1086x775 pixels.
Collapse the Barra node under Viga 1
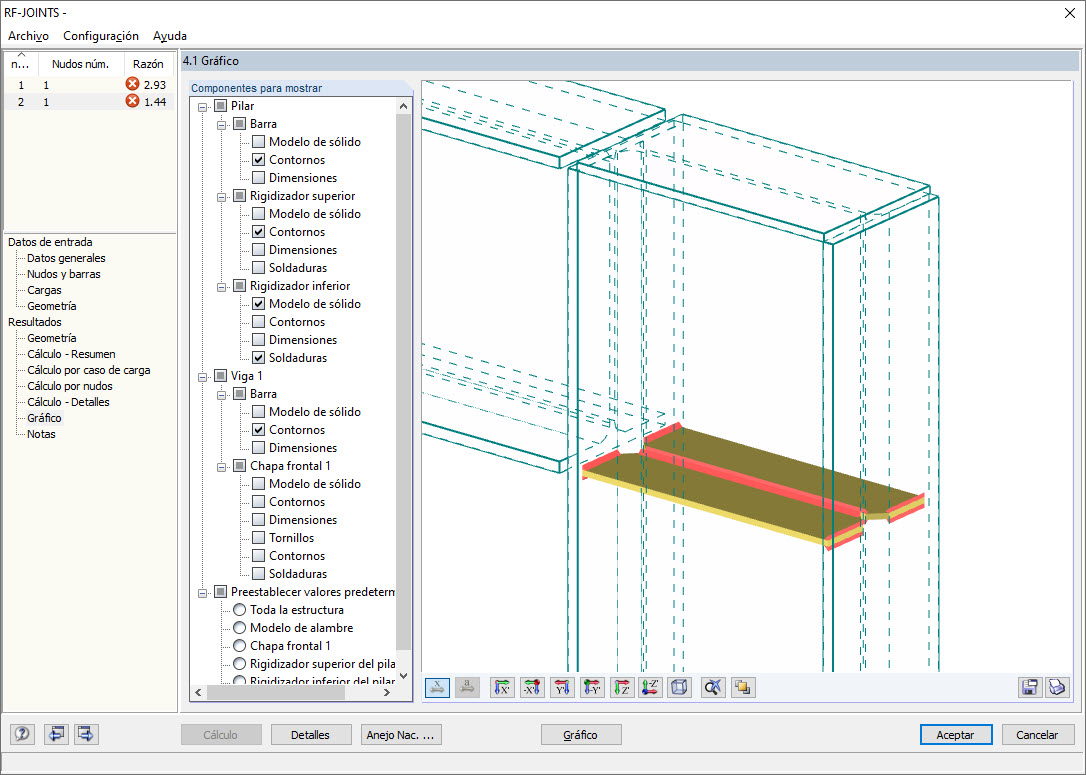click(x=222, y=395)
